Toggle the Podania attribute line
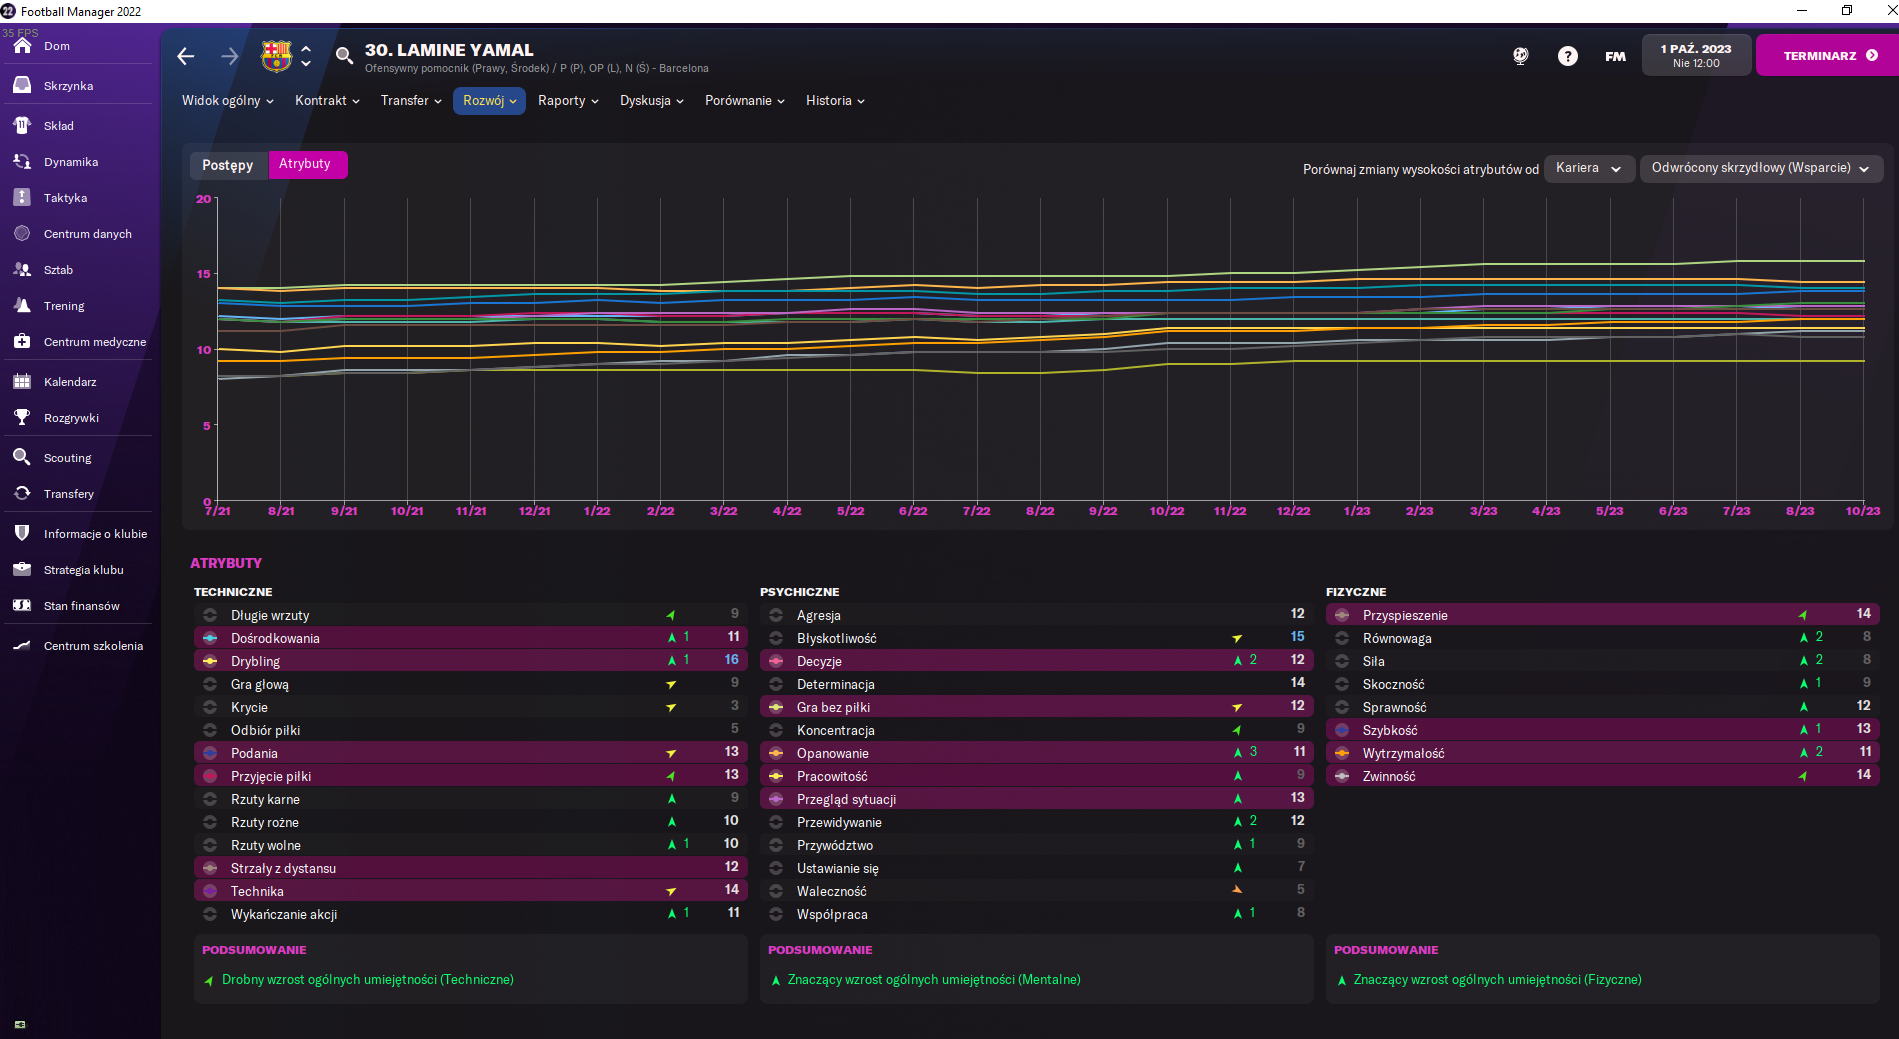This screenshot has height=1039, width=1899. pyautogui.click(x=210, y=753)
